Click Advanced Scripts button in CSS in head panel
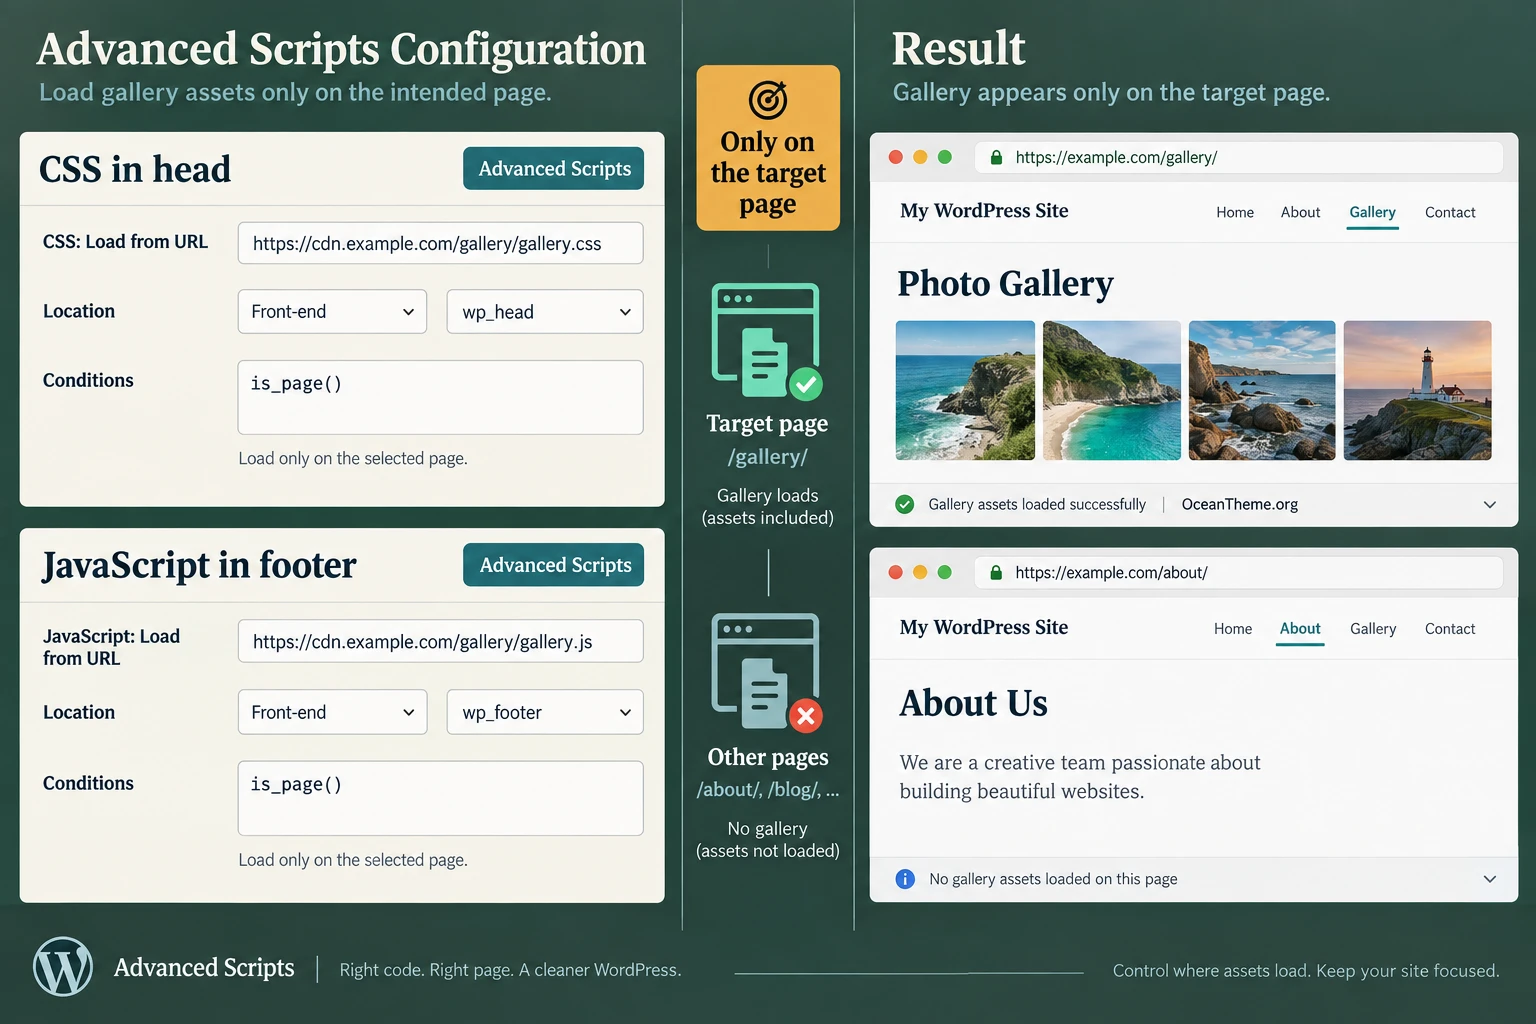Screen dimensions: 1536x1024 point(554,169)
